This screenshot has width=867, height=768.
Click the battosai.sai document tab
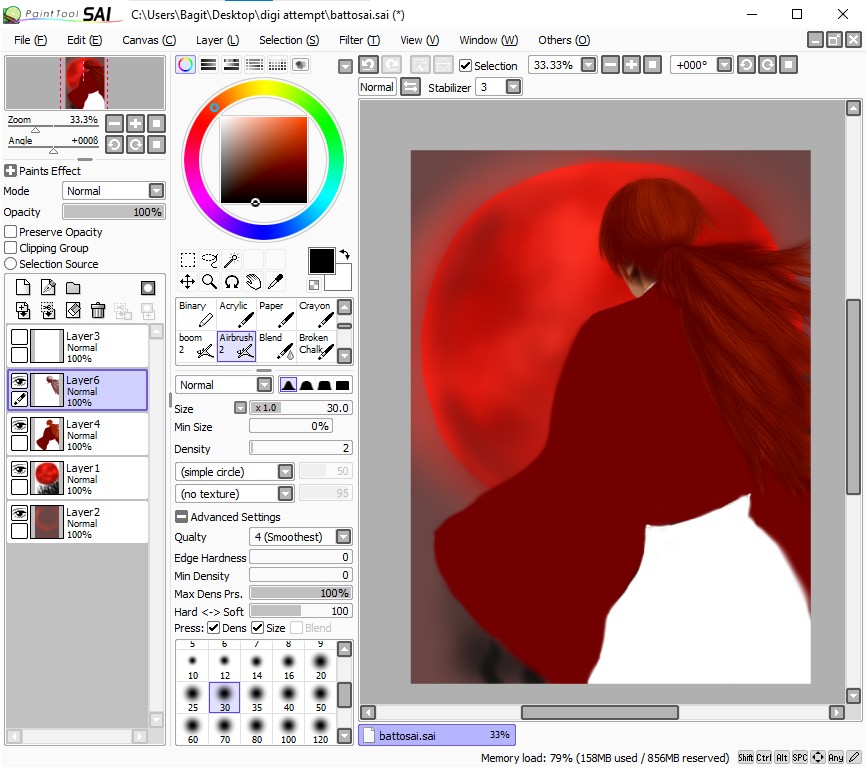[x=437, y=735]
